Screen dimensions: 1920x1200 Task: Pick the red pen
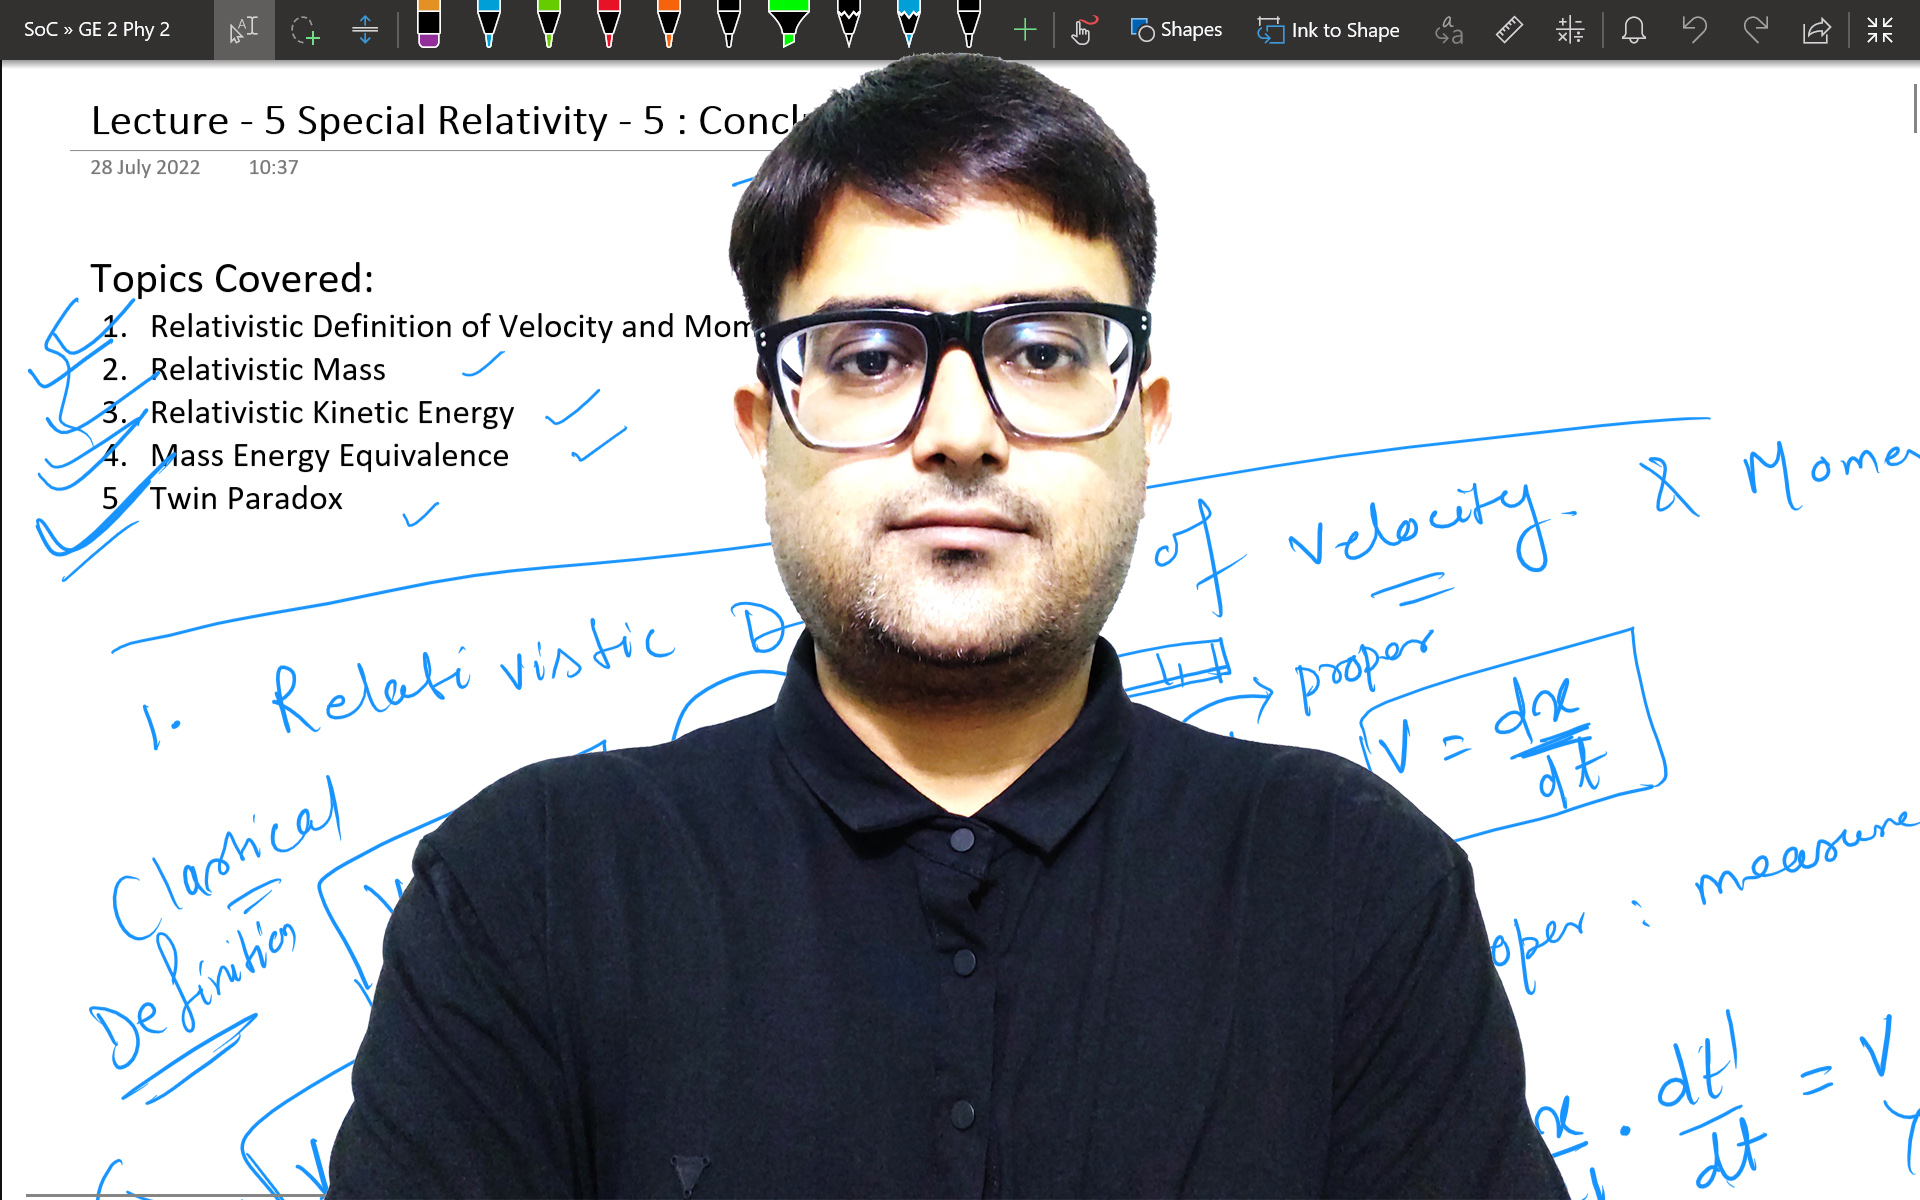[609, 25]
